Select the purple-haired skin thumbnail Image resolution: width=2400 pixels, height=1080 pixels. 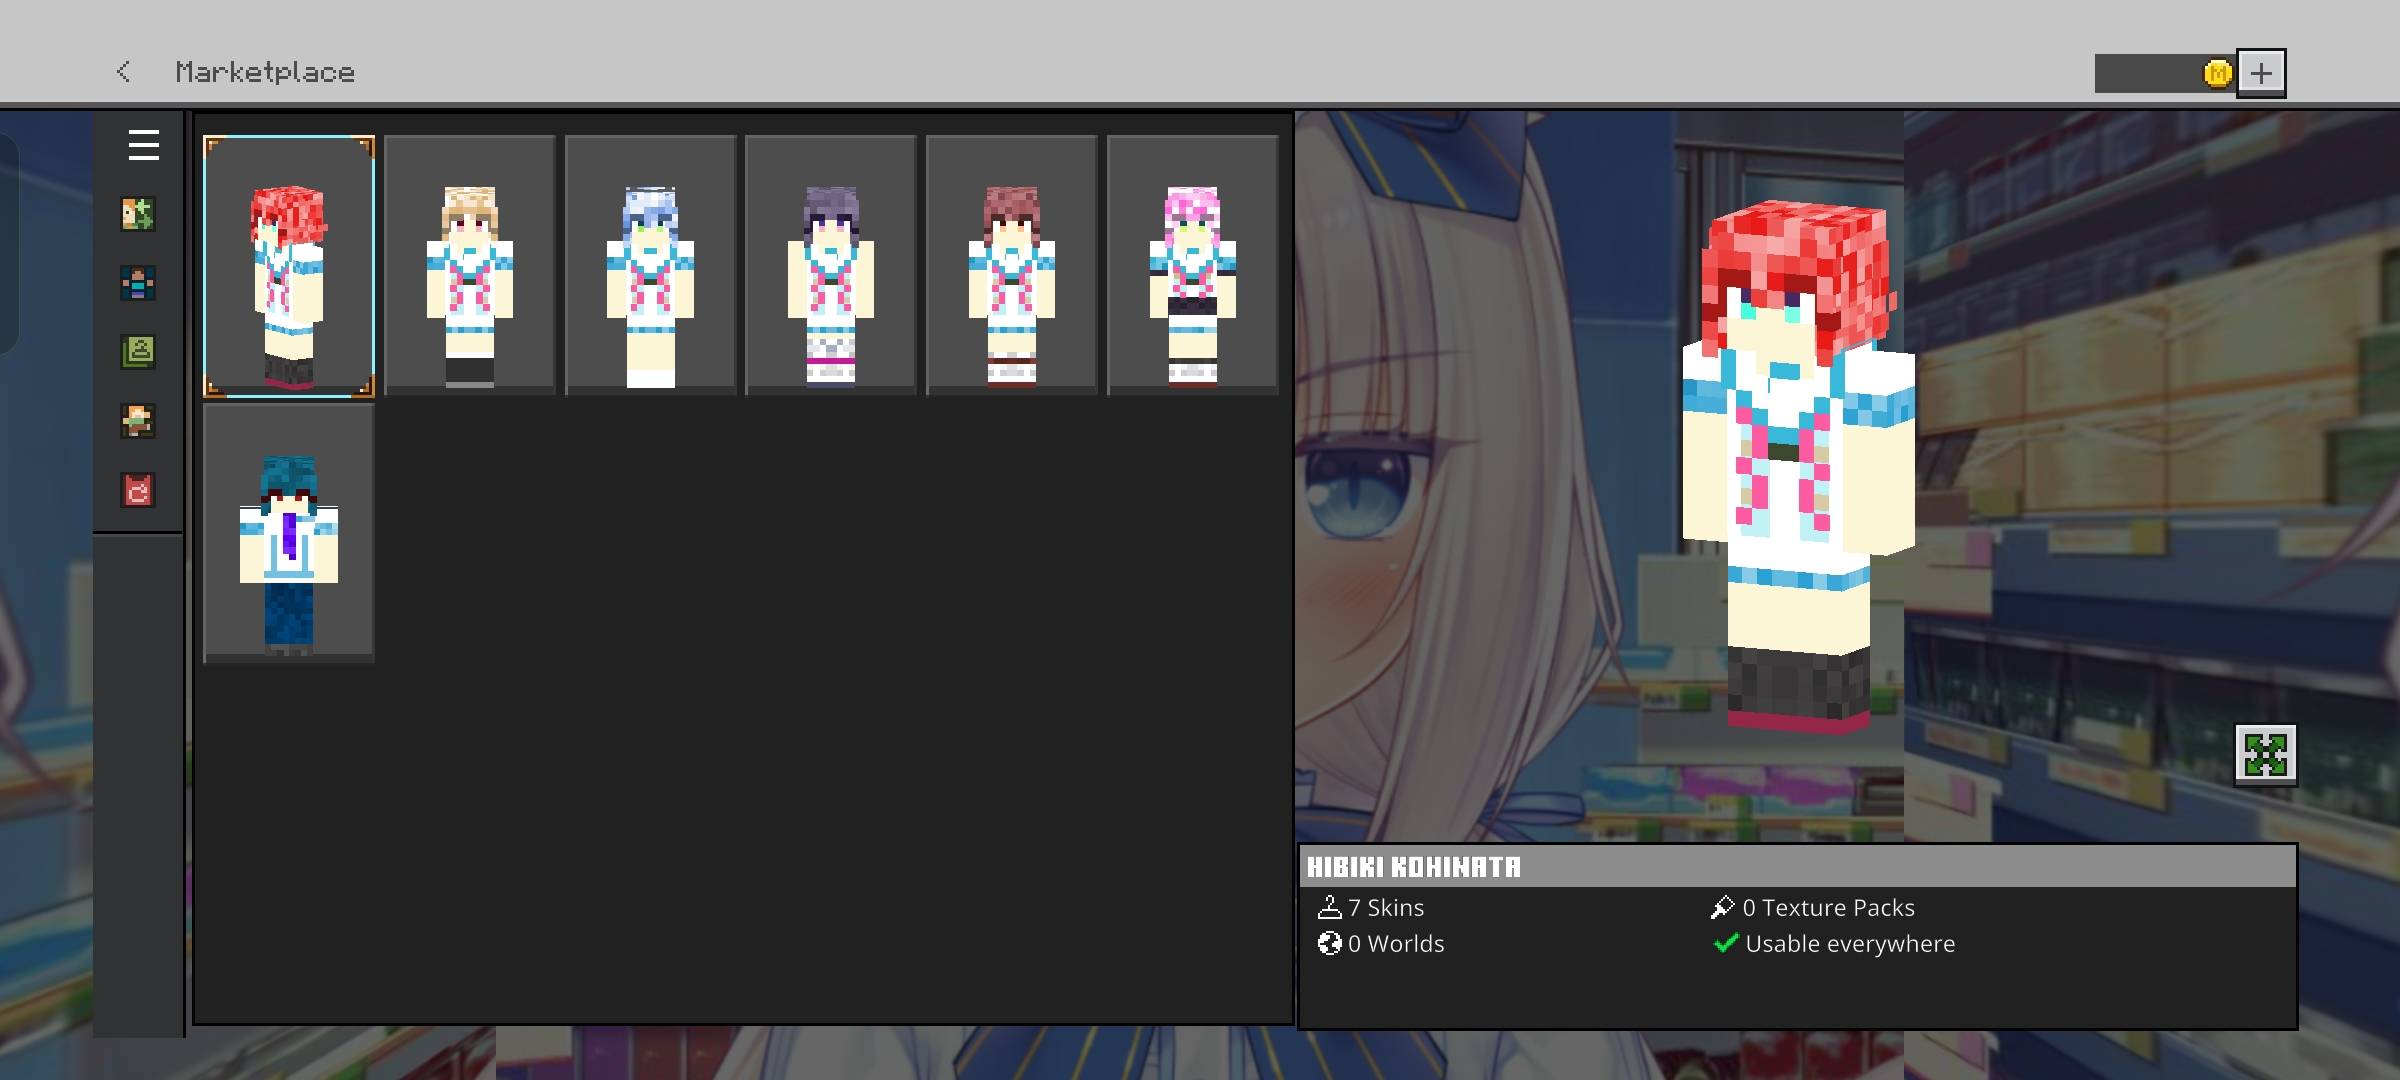(x=831, y=266)
